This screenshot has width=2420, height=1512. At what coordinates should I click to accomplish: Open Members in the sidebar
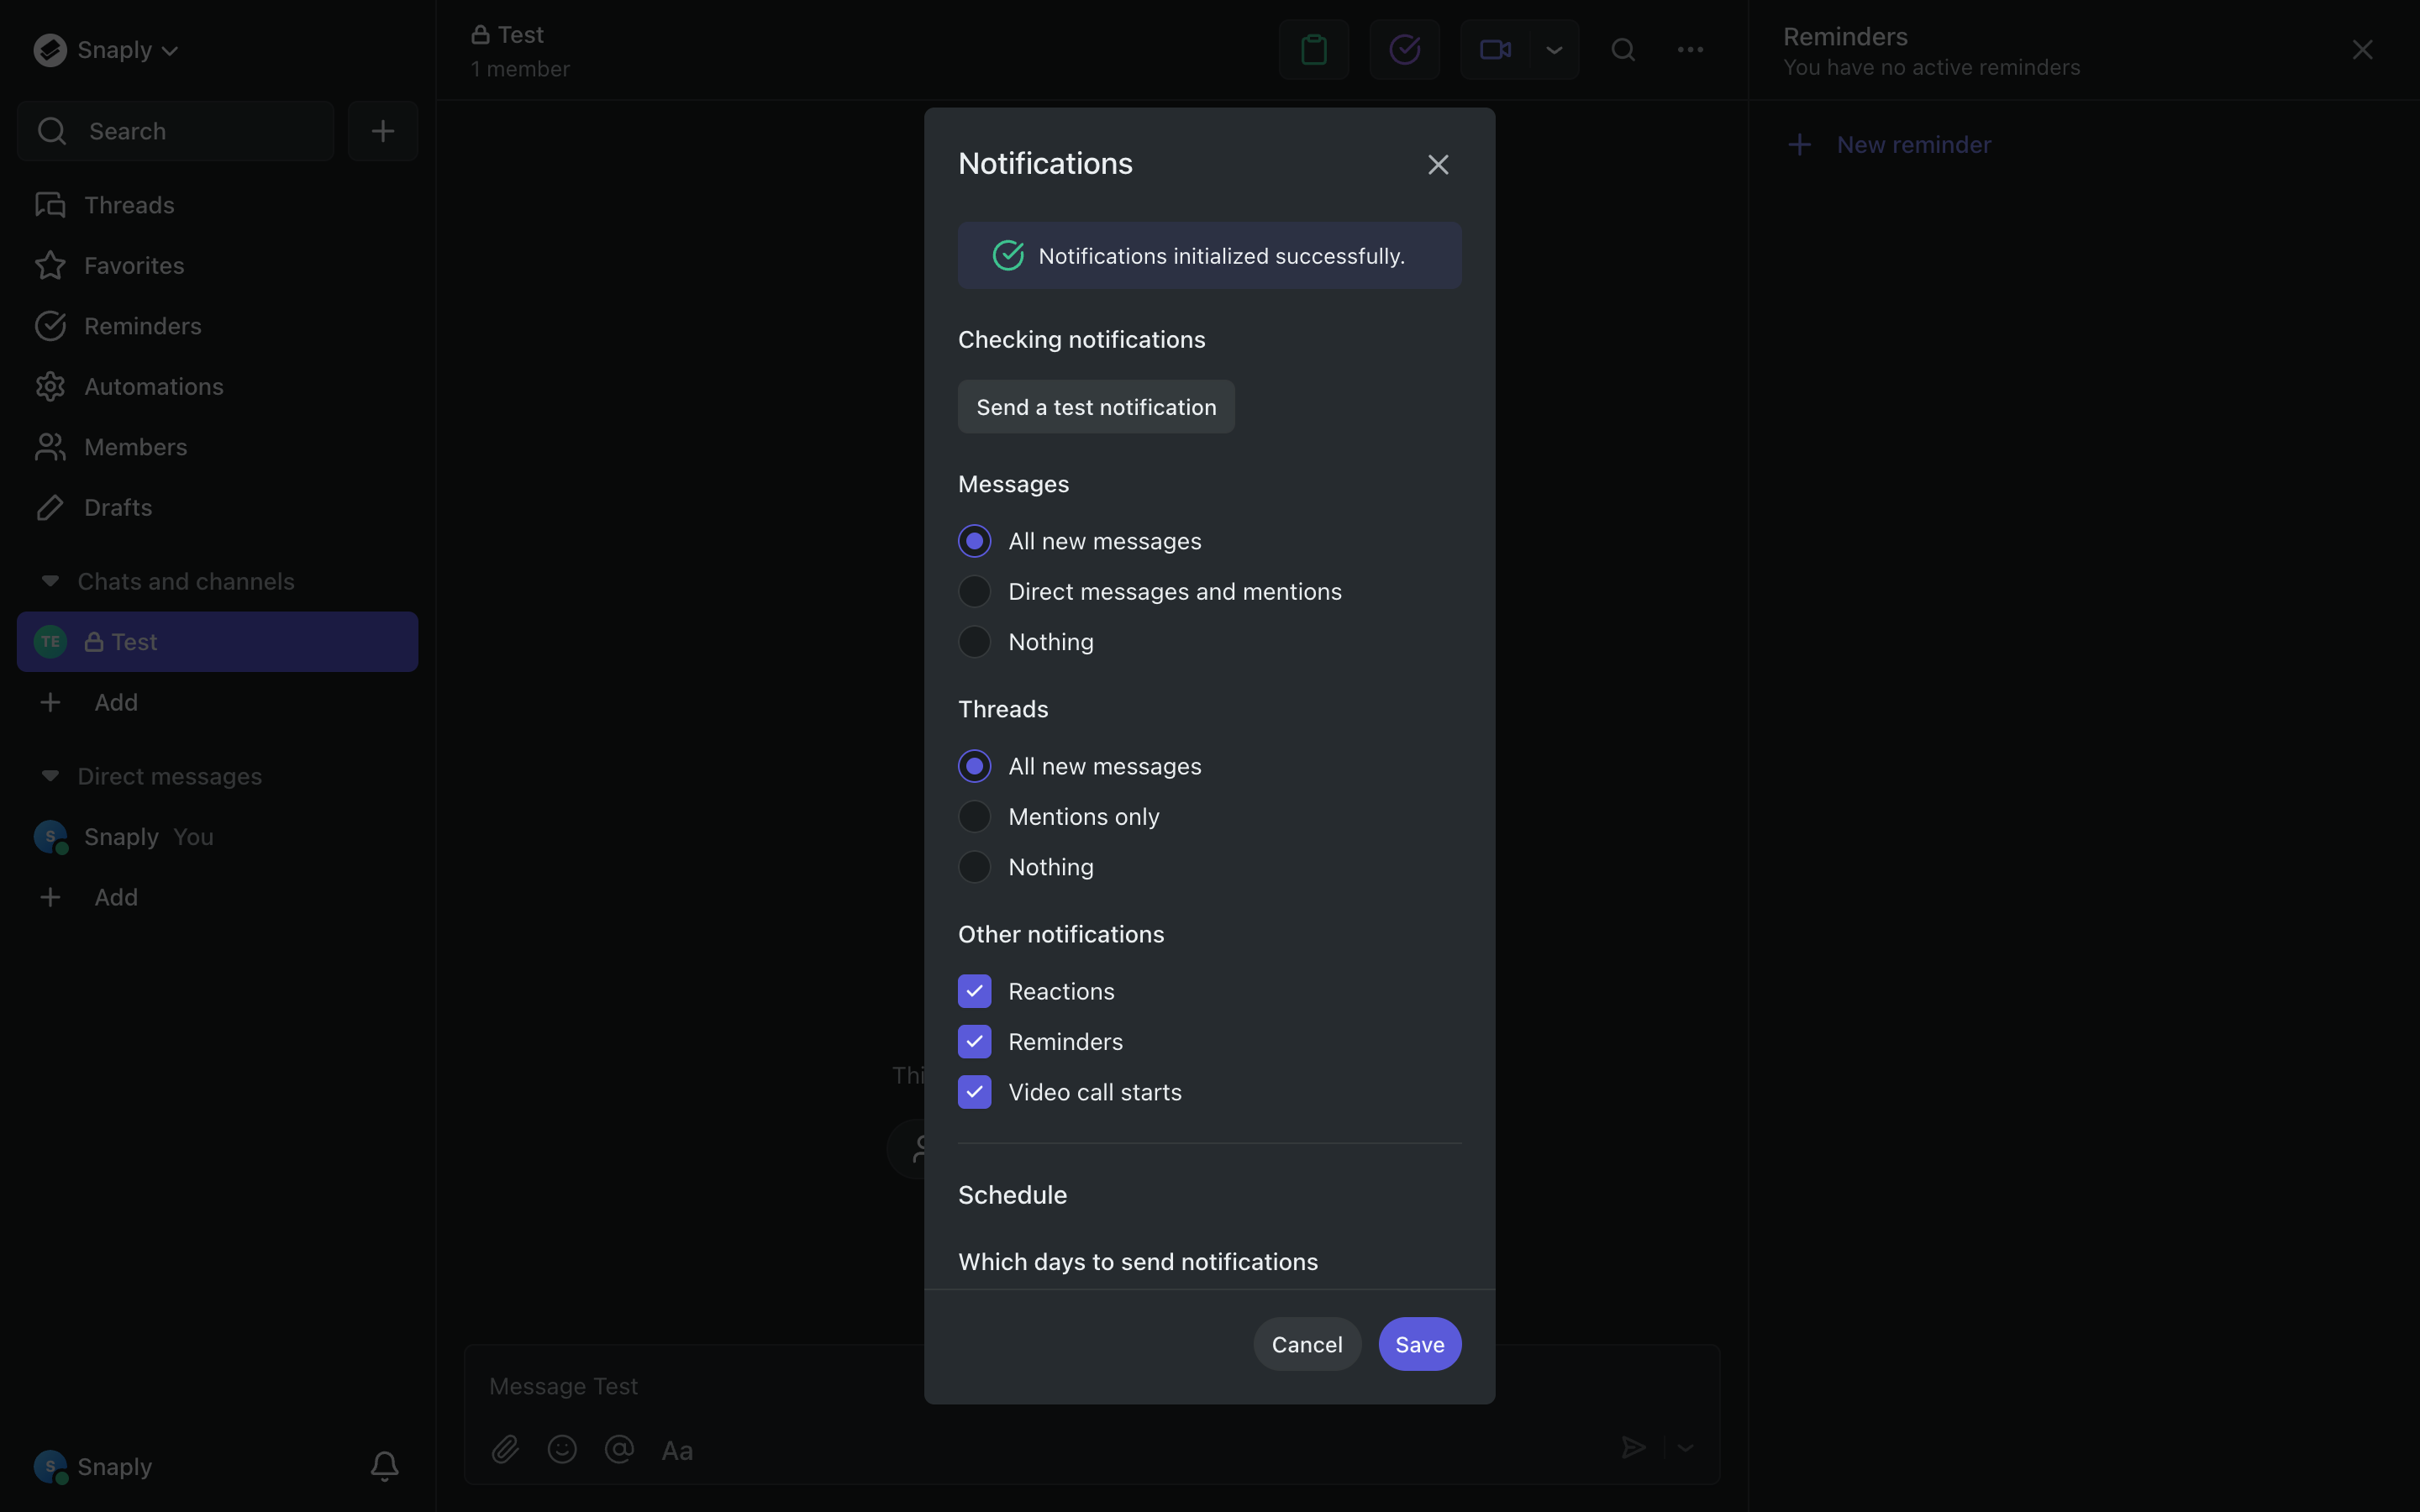(217, 447)
